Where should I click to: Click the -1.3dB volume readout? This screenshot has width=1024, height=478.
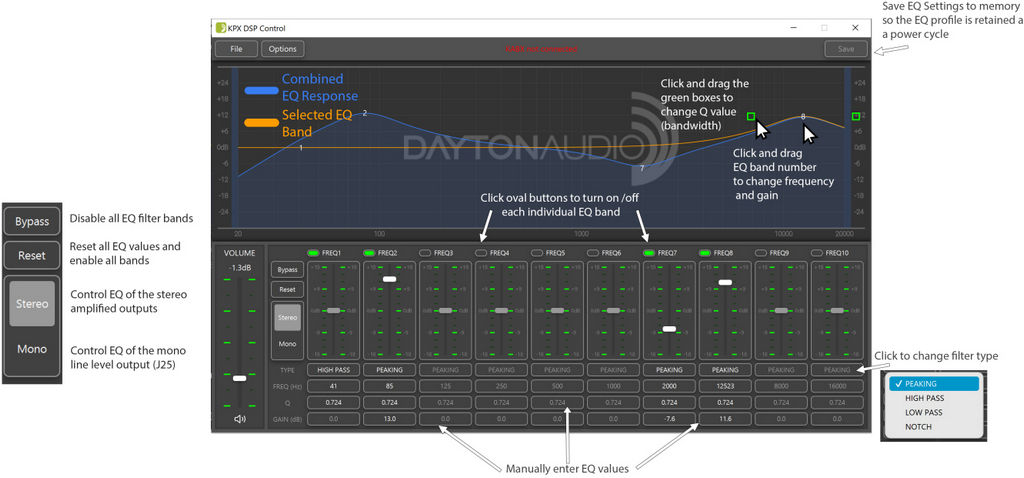pyautogui.click(x=240, y=266)
